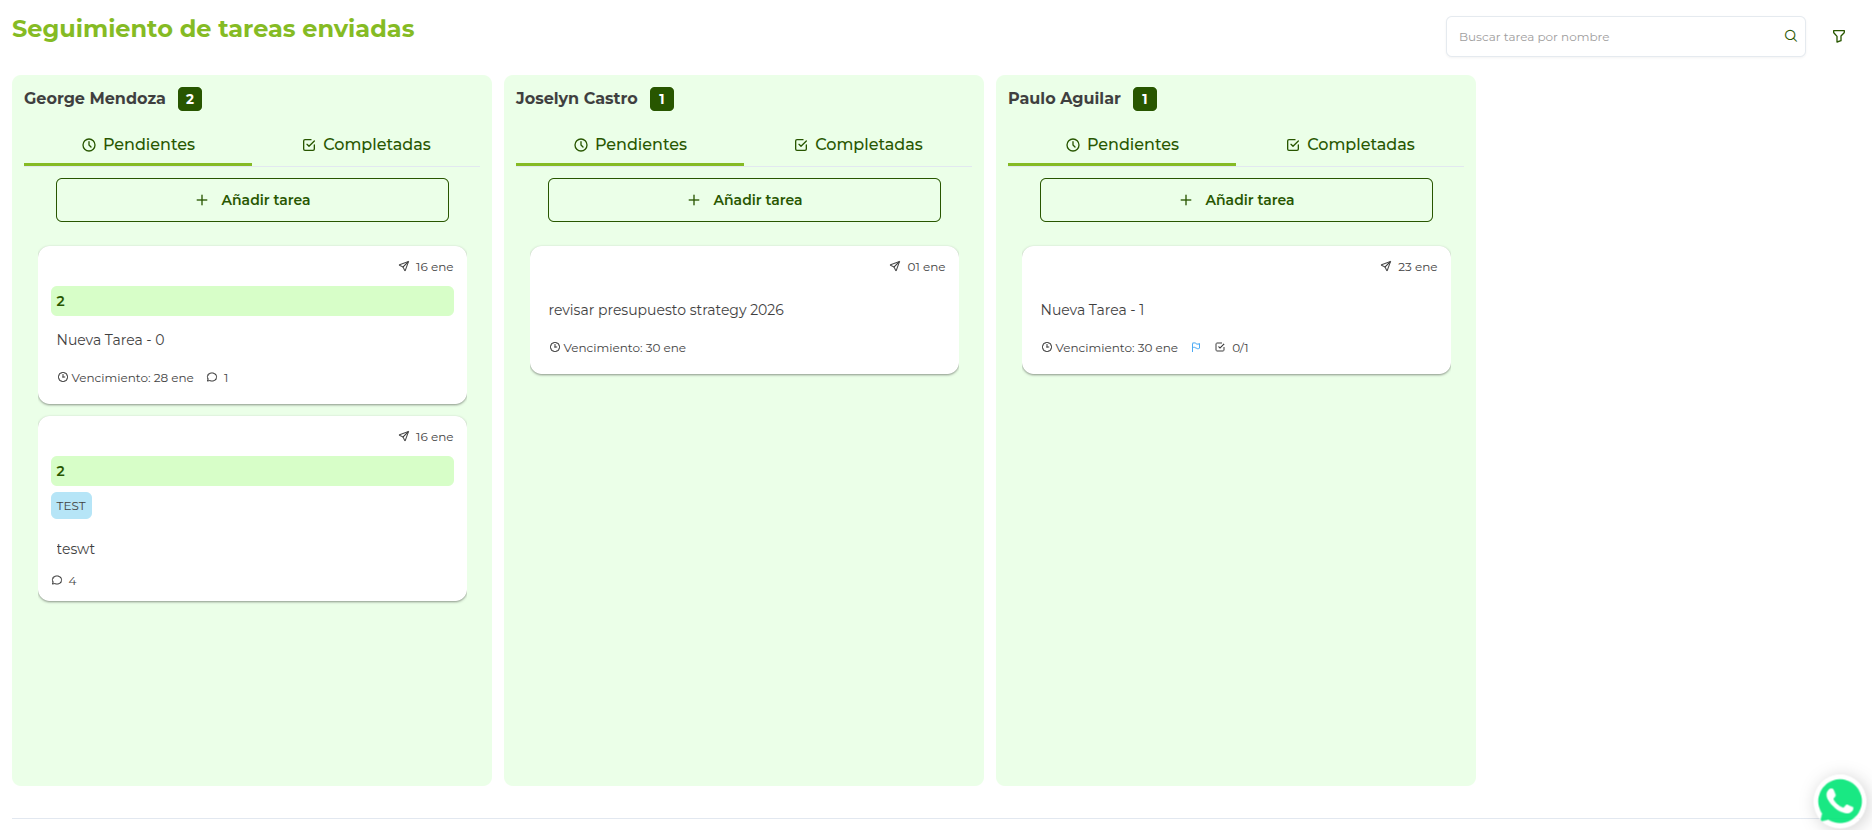Image resolution: width=1872 pixels, height=830 pixels.
Task: Open the WhatsApp chat bubble
Action: coord(1839,801)
